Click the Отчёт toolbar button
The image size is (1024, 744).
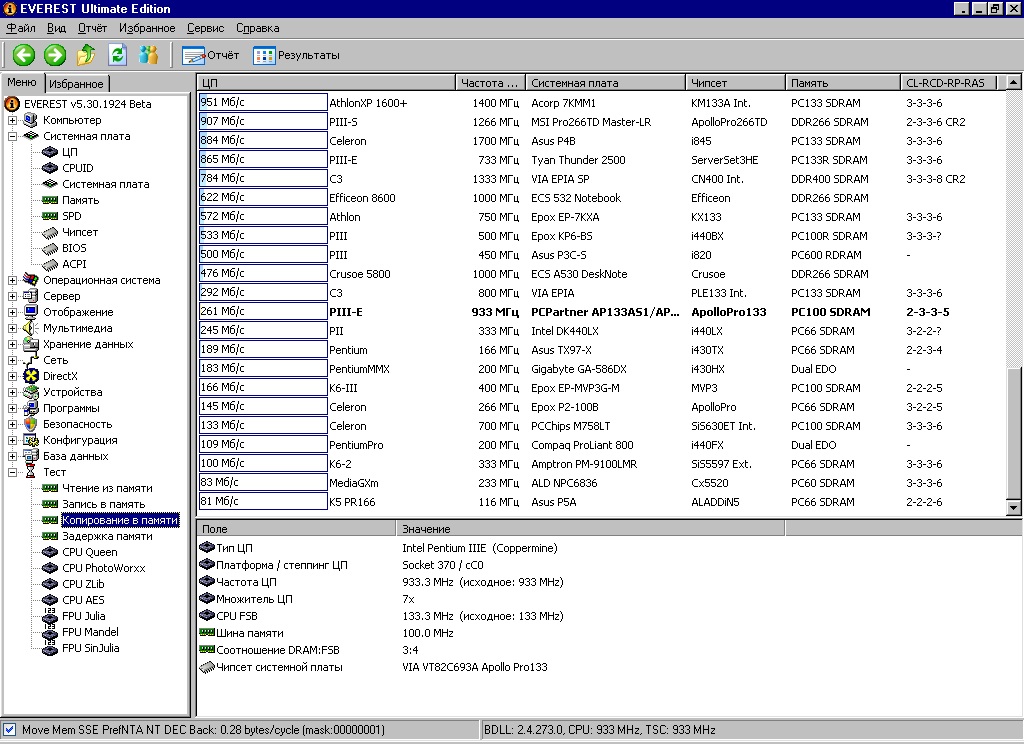pyautogui.click(x=211, y=55)
